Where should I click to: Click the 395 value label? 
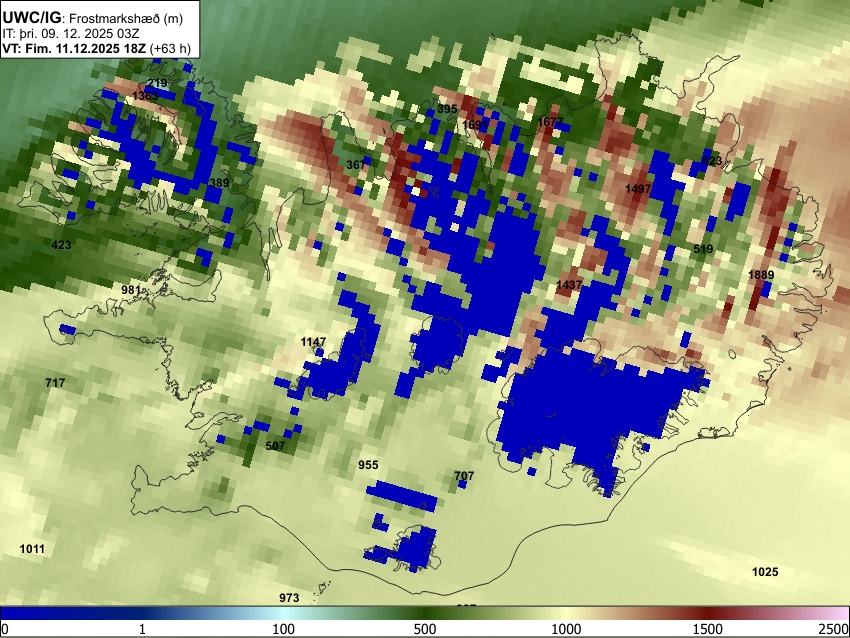(x=447, y=109)
